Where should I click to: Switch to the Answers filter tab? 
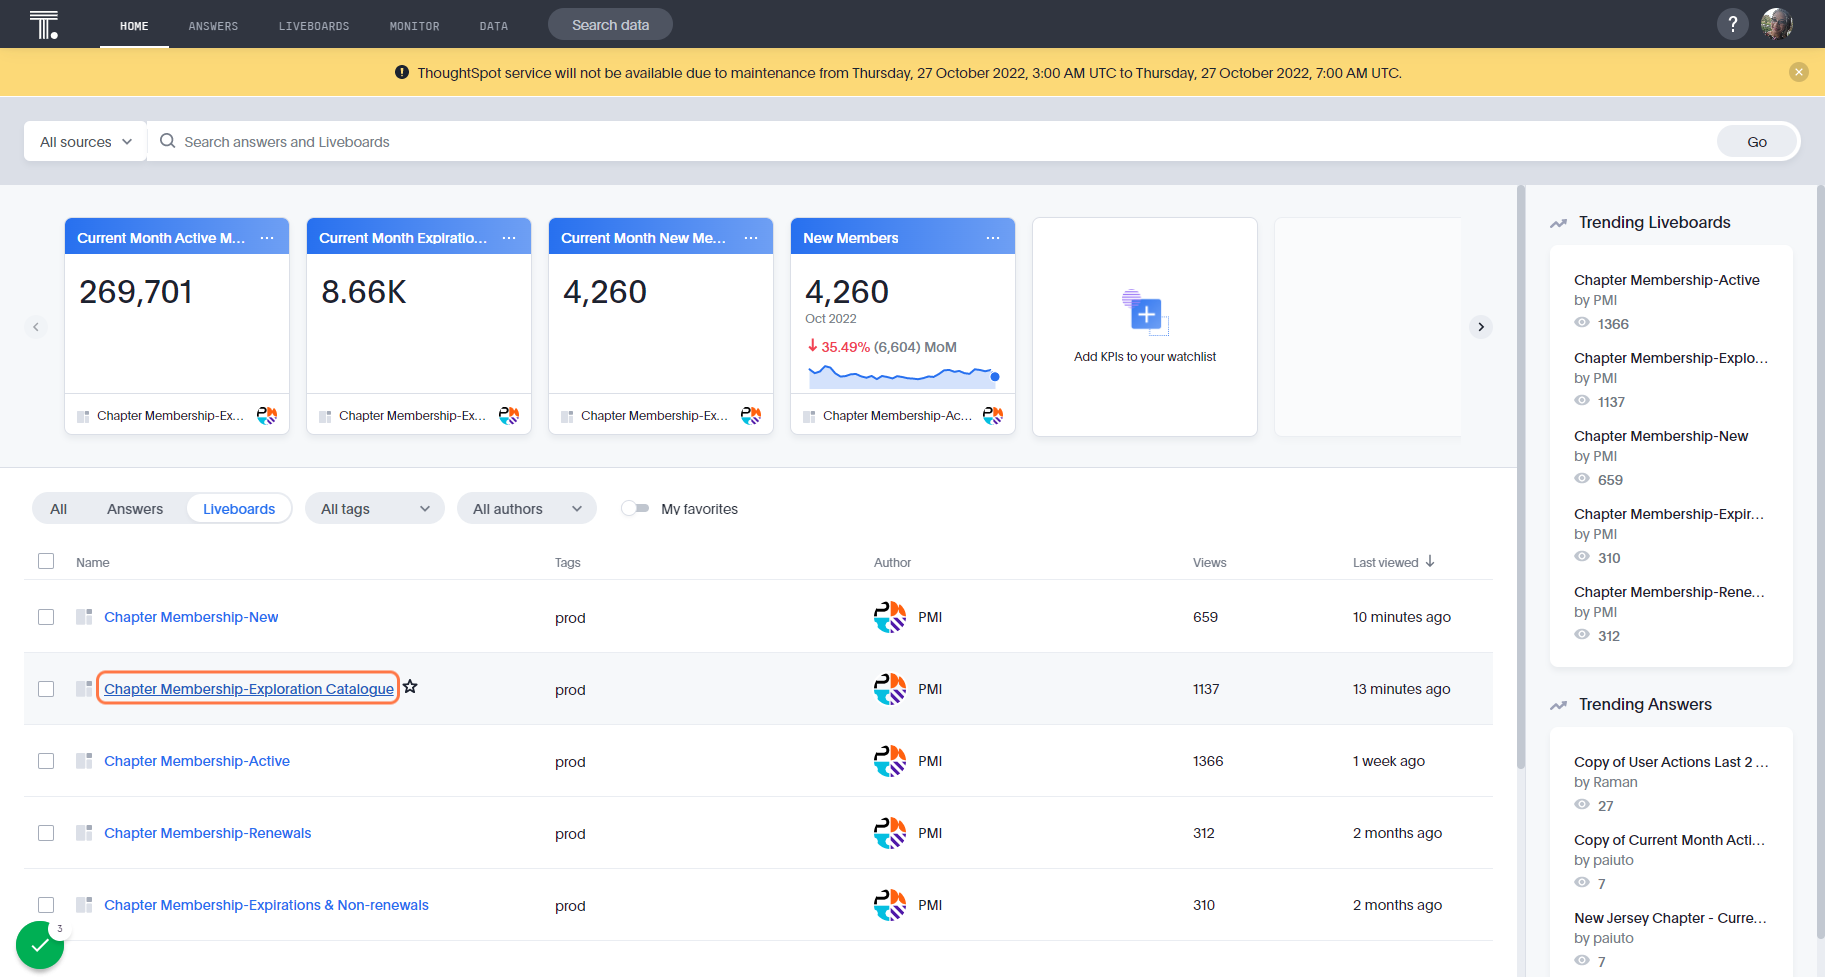tap(135, 509)
